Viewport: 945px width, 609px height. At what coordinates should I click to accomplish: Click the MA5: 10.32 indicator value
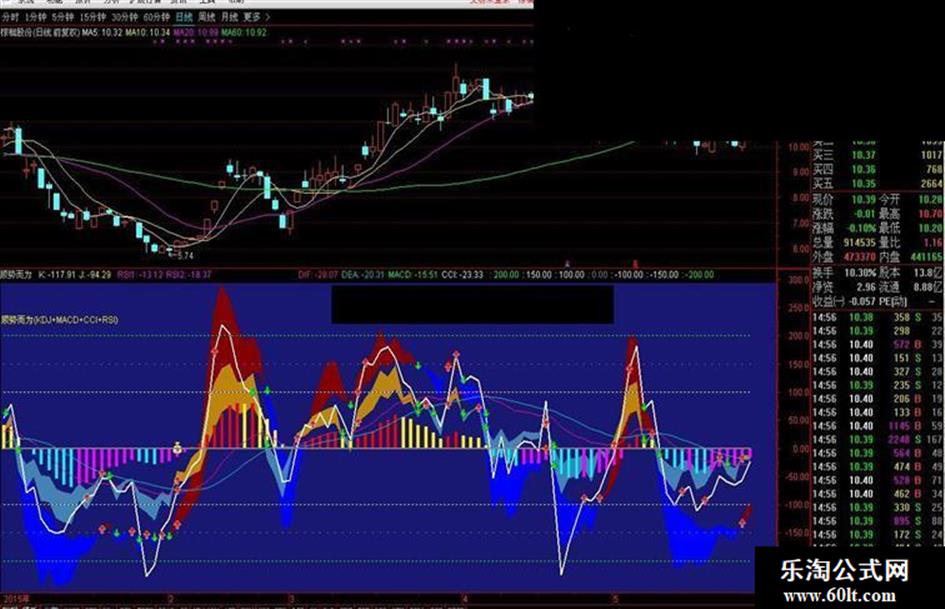tap(102, 33)
